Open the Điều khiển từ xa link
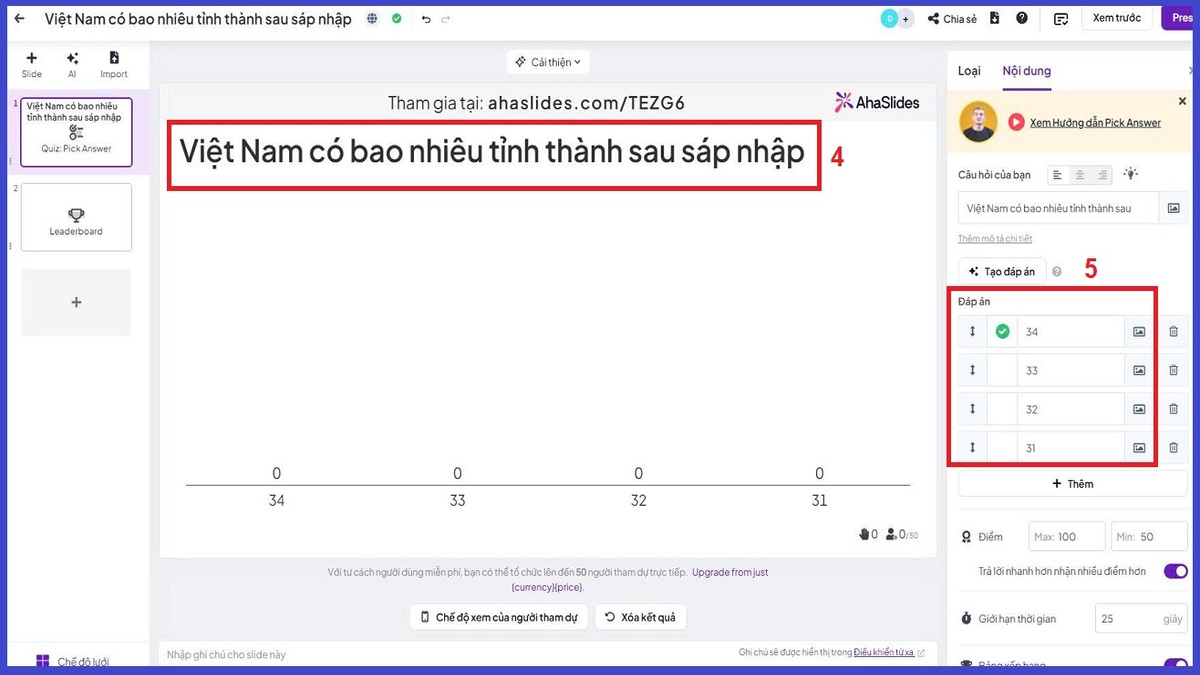 884,652
